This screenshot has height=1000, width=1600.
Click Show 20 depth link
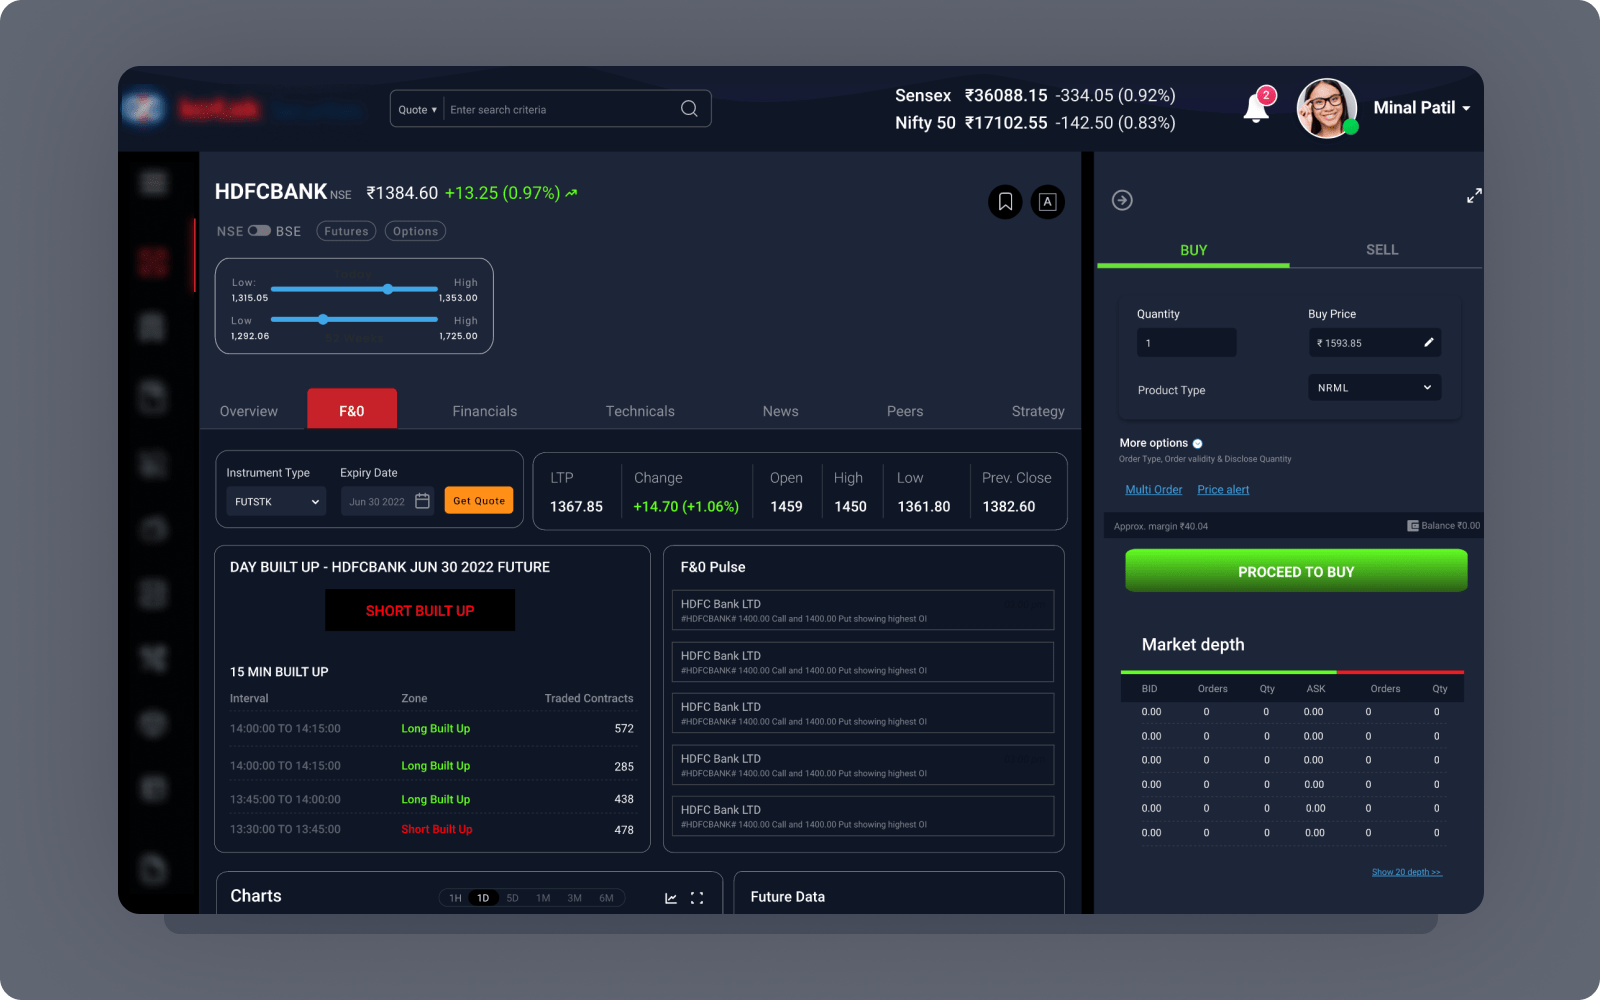pyautogui.click(x=1406, y=872)
